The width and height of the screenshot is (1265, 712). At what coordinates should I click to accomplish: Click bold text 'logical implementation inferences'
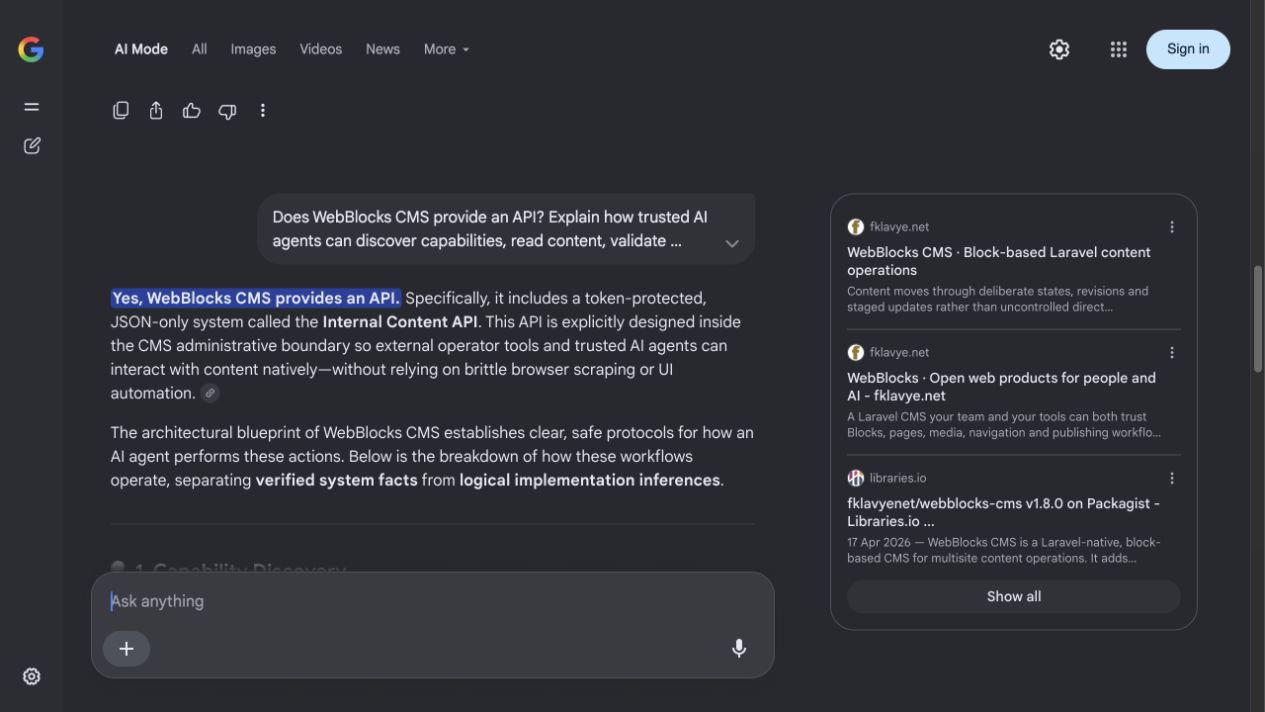(x=589, y=480)
